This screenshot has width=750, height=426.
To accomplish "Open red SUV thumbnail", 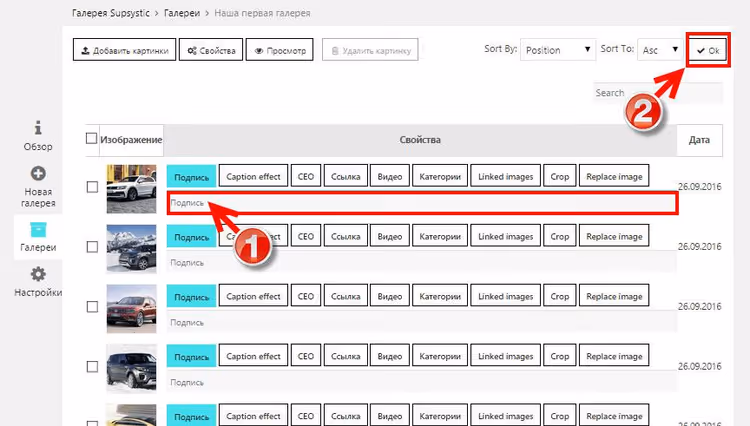I will 132,308.
